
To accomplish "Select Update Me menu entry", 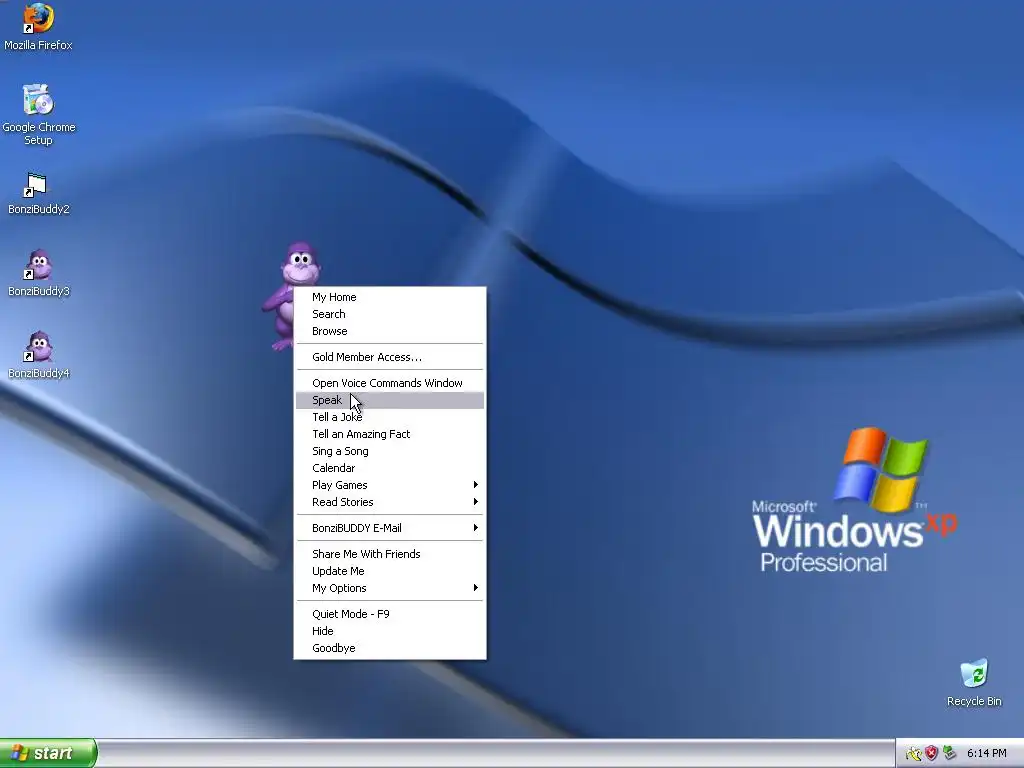I will 390,571.
